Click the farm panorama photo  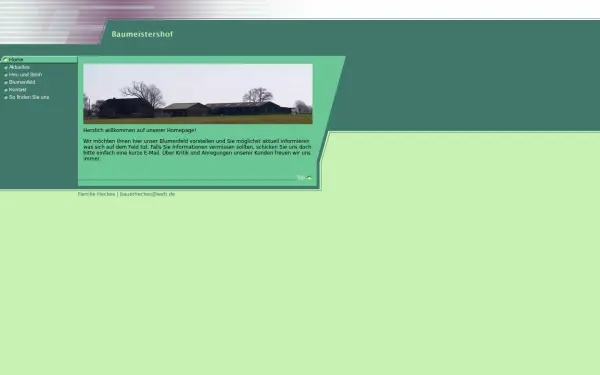click(x=198, y=94)
